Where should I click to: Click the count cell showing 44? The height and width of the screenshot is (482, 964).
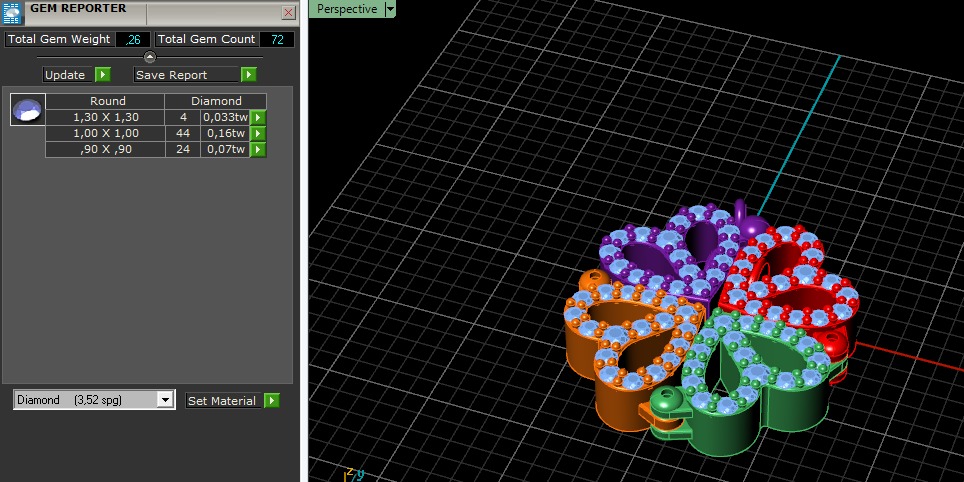click(183, 133)
